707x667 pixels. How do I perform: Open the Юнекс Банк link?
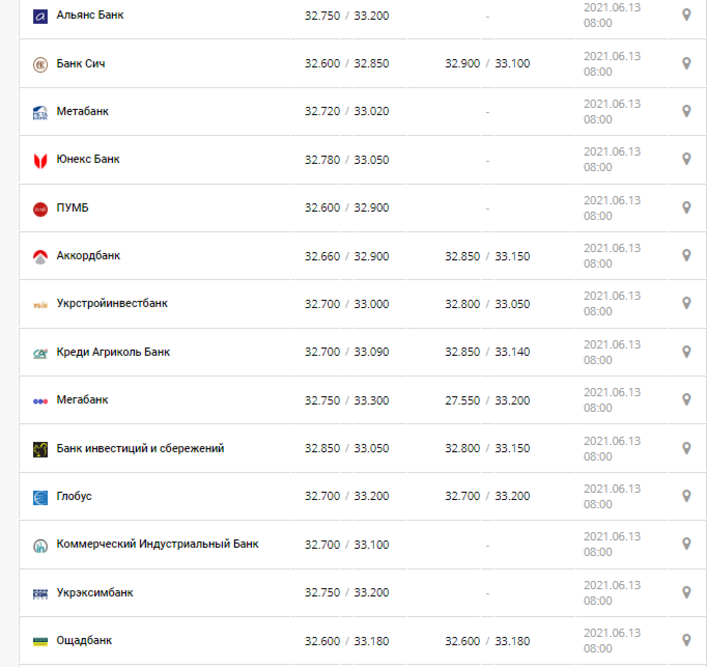[x=88, y=159]
